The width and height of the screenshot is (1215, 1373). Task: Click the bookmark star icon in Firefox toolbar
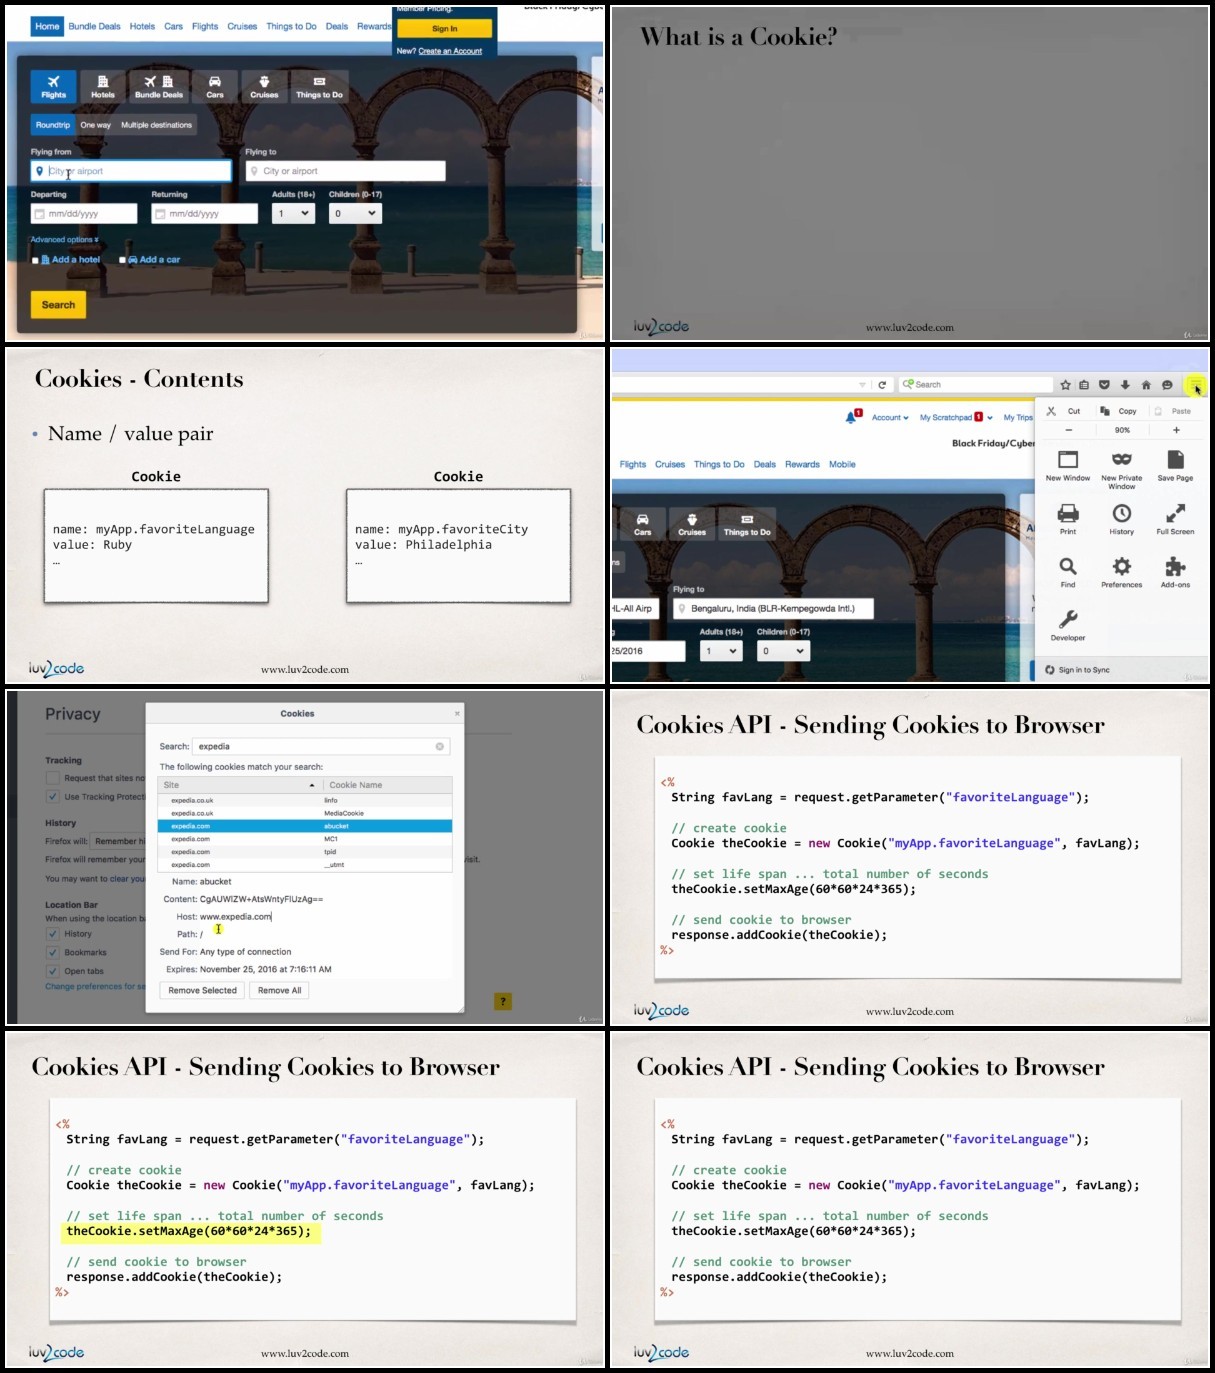(1065, 385)
